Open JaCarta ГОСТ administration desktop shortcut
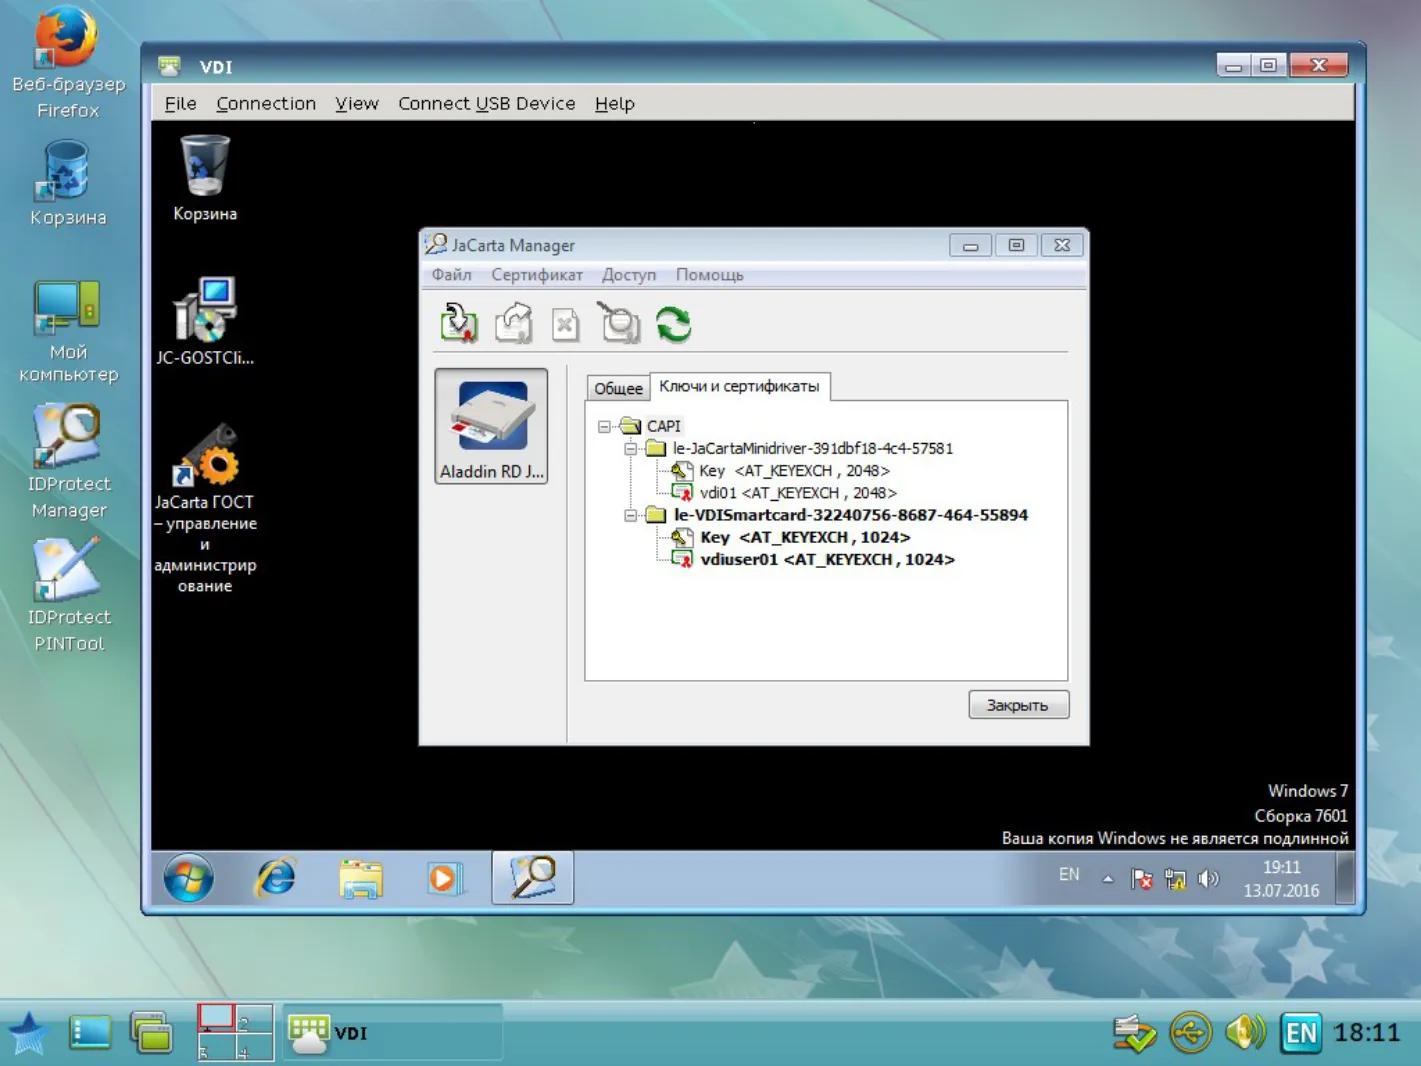 pos(205,509)
